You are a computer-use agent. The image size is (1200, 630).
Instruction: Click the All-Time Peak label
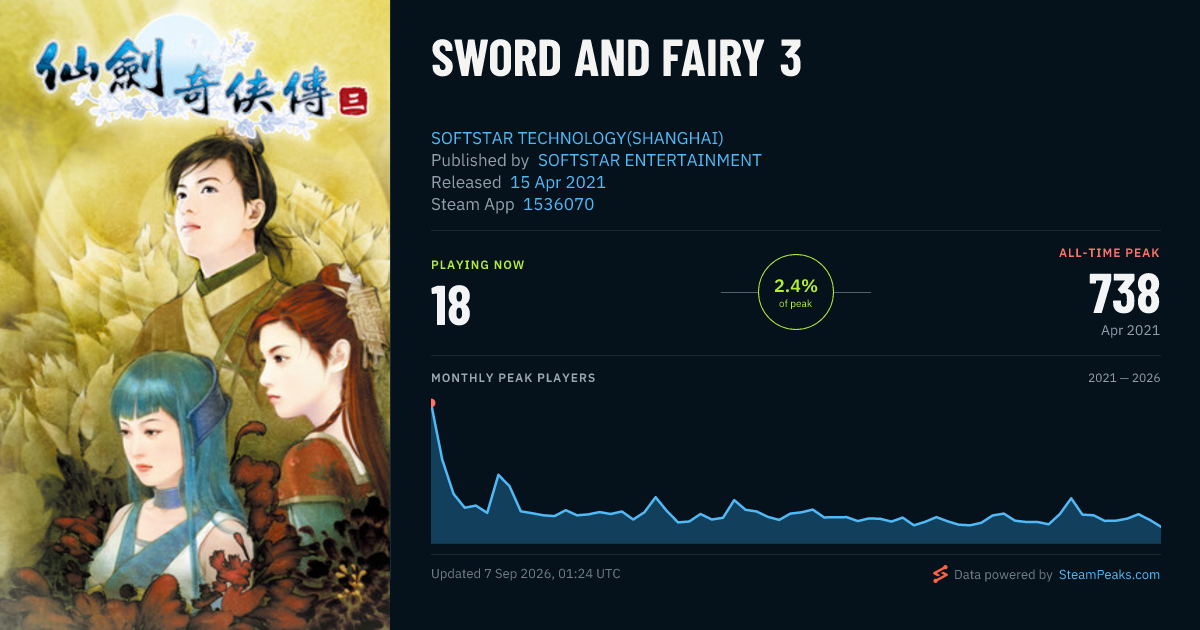tap(1110, 253)
